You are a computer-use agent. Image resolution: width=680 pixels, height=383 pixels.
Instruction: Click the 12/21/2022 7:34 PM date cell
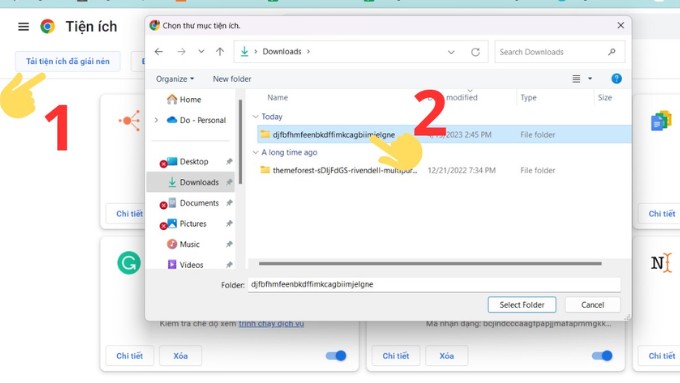coord(461,170)
